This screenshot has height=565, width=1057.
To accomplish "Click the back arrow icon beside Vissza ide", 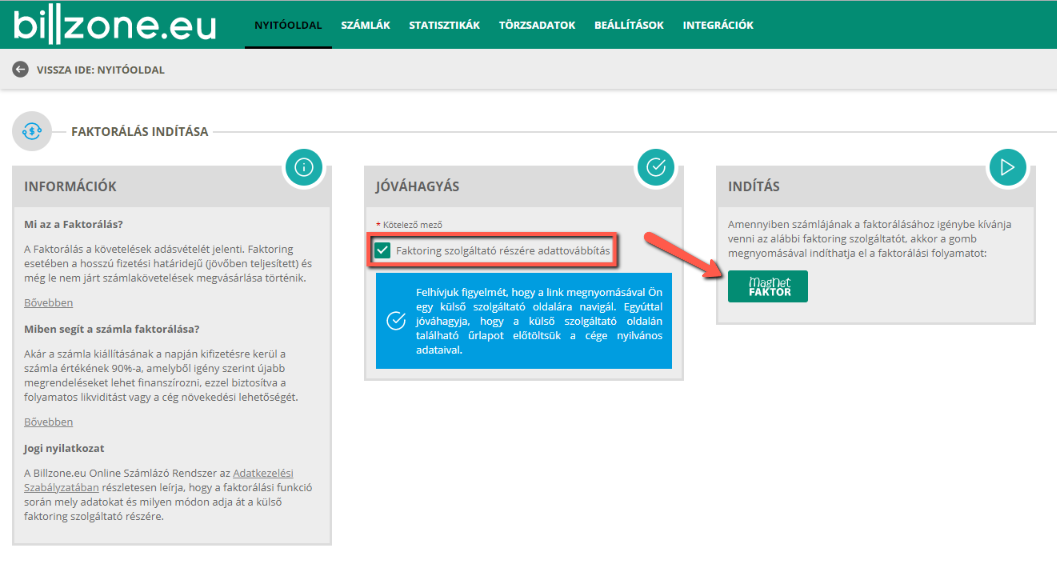I will click(20, 69).
